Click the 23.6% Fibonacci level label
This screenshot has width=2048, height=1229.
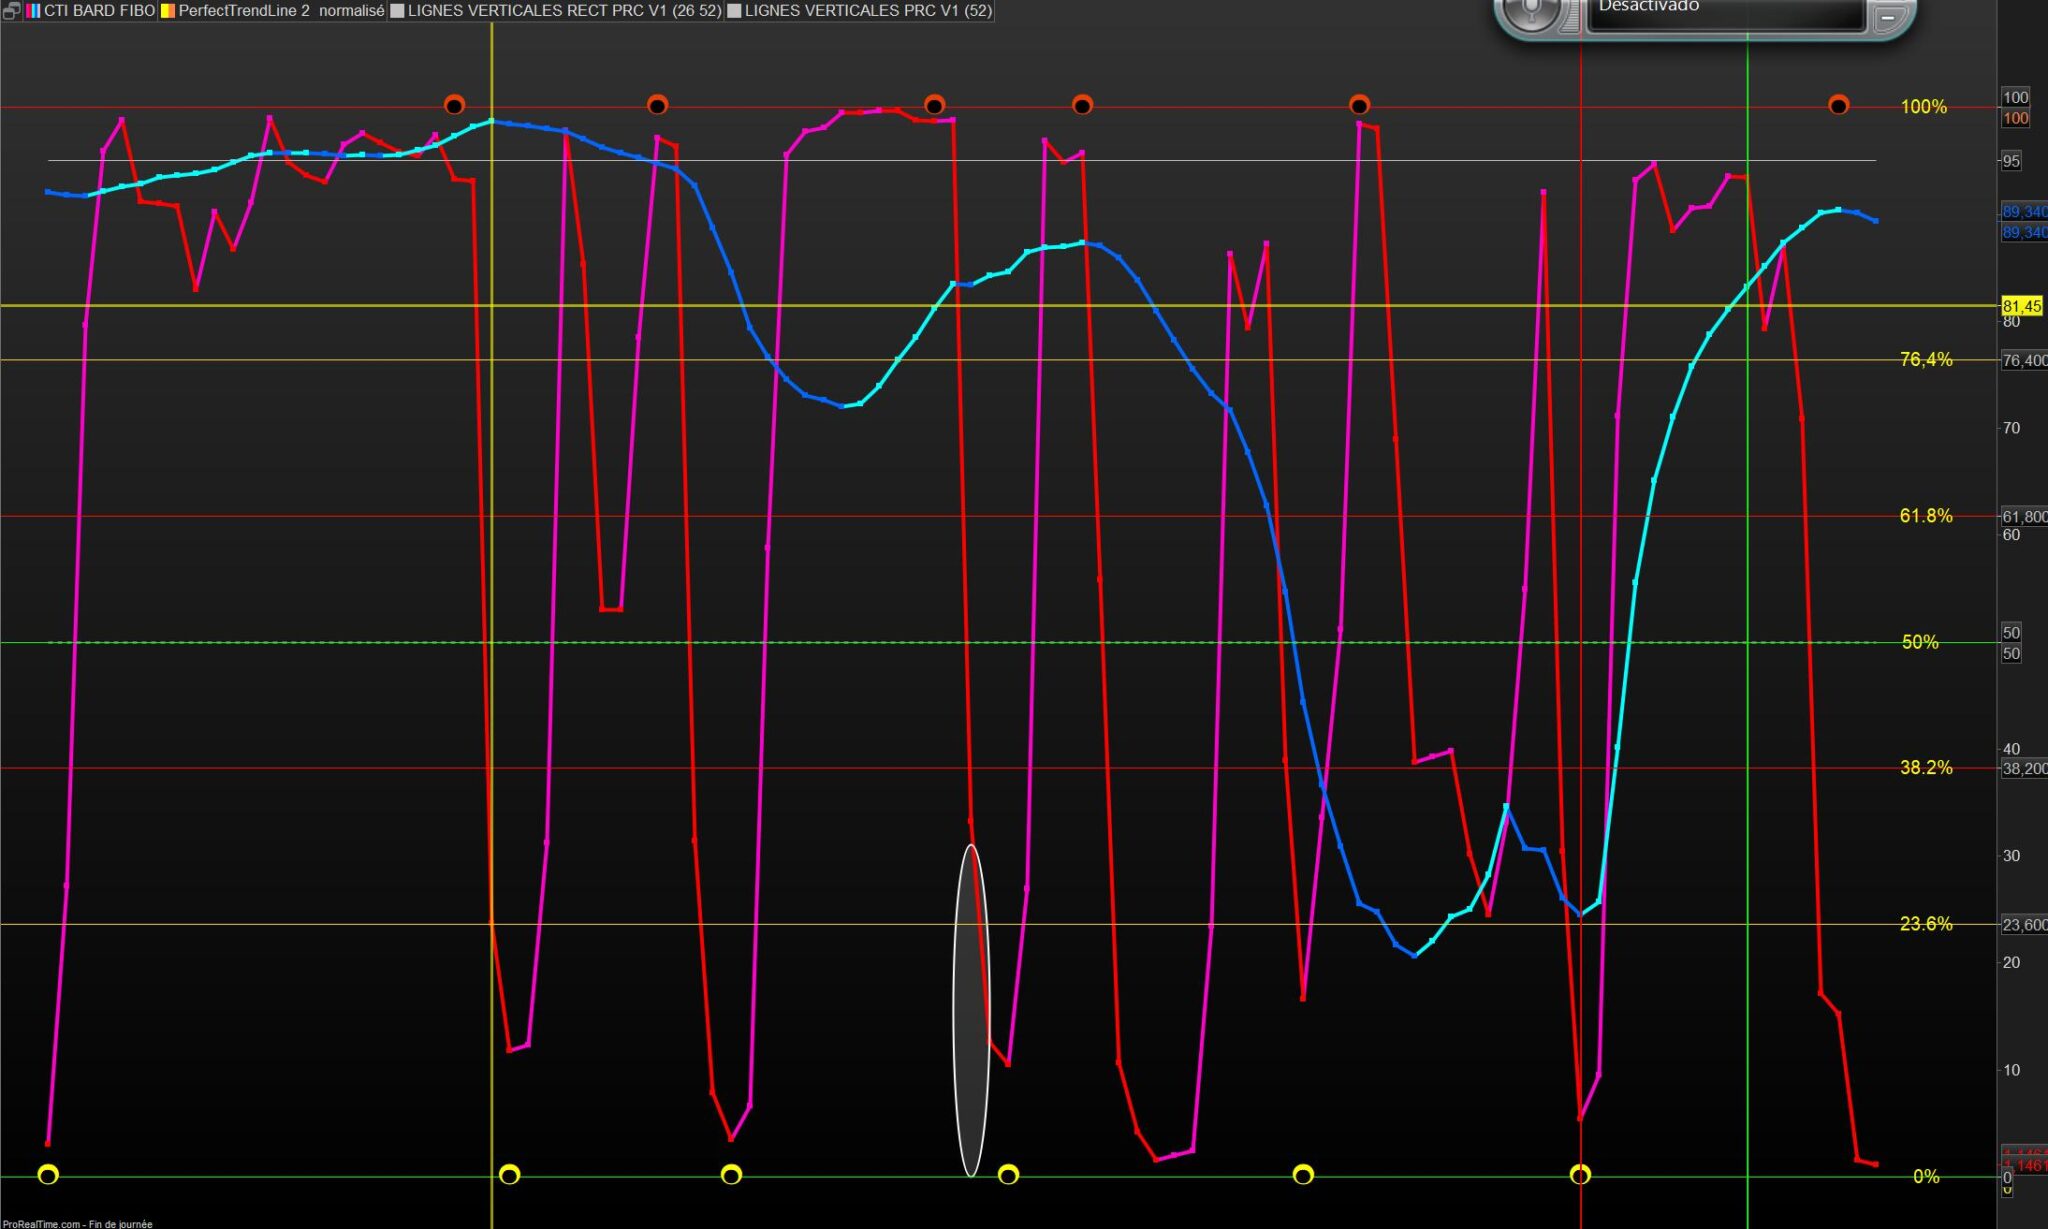(x=1925, y=924)
